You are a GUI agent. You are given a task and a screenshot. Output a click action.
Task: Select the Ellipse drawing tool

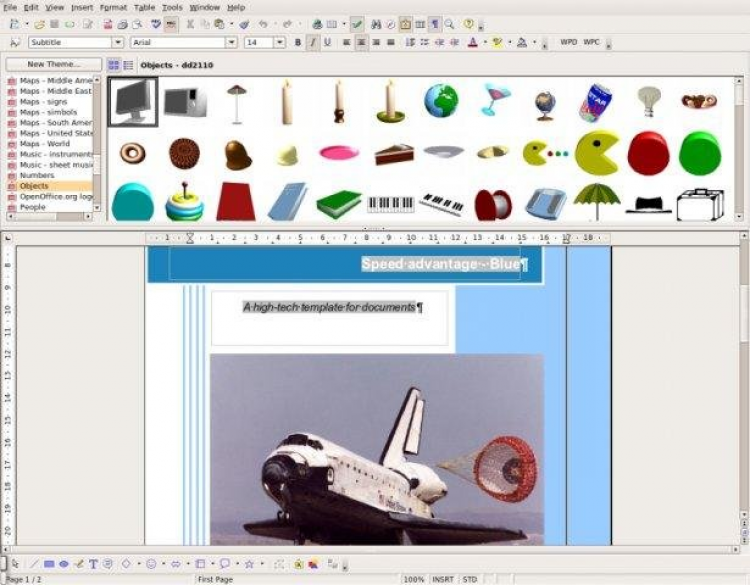tap(64, 564)
